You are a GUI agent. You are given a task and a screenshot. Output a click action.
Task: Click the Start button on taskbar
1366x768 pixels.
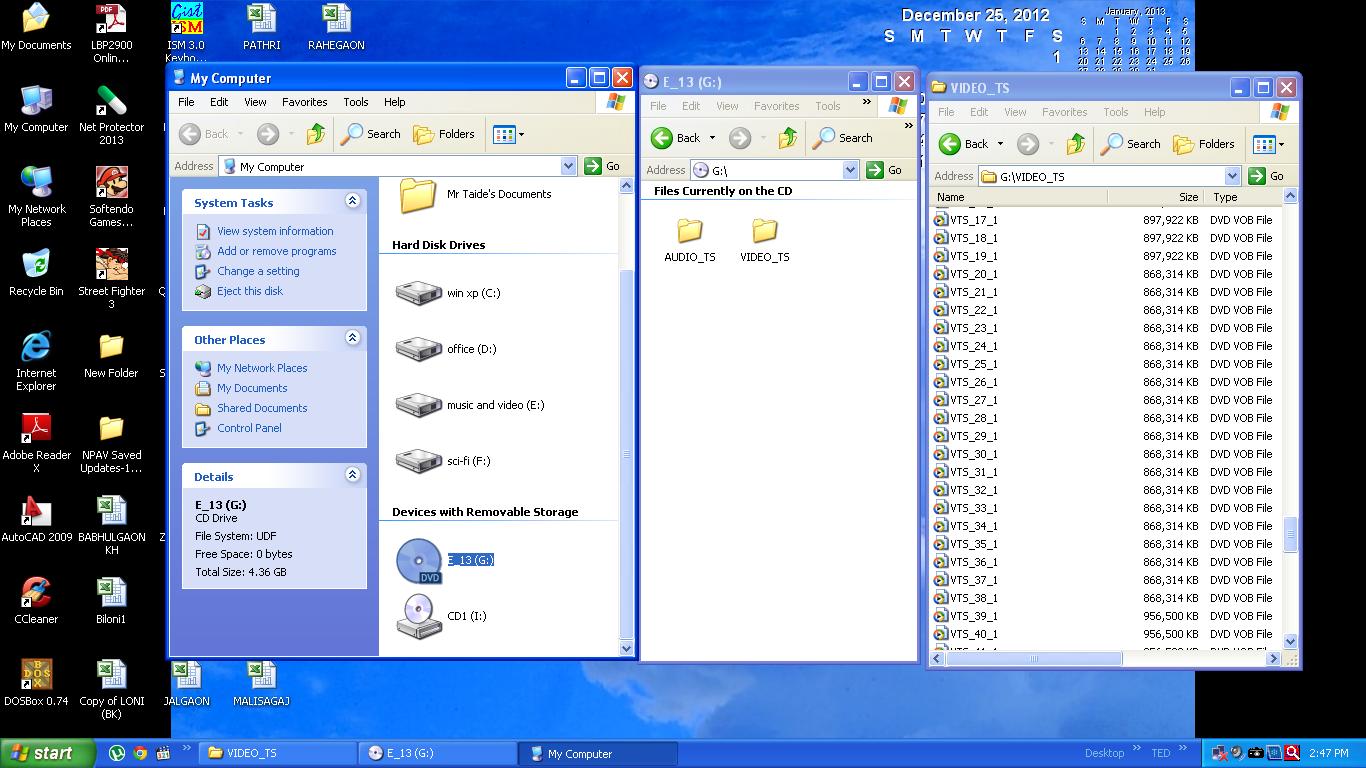tap(48, 754)
